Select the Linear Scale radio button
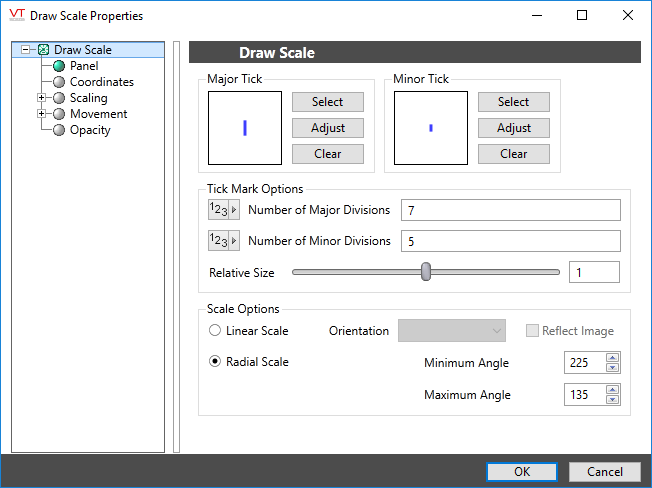652x488 pixels. [x=214, y=331]
